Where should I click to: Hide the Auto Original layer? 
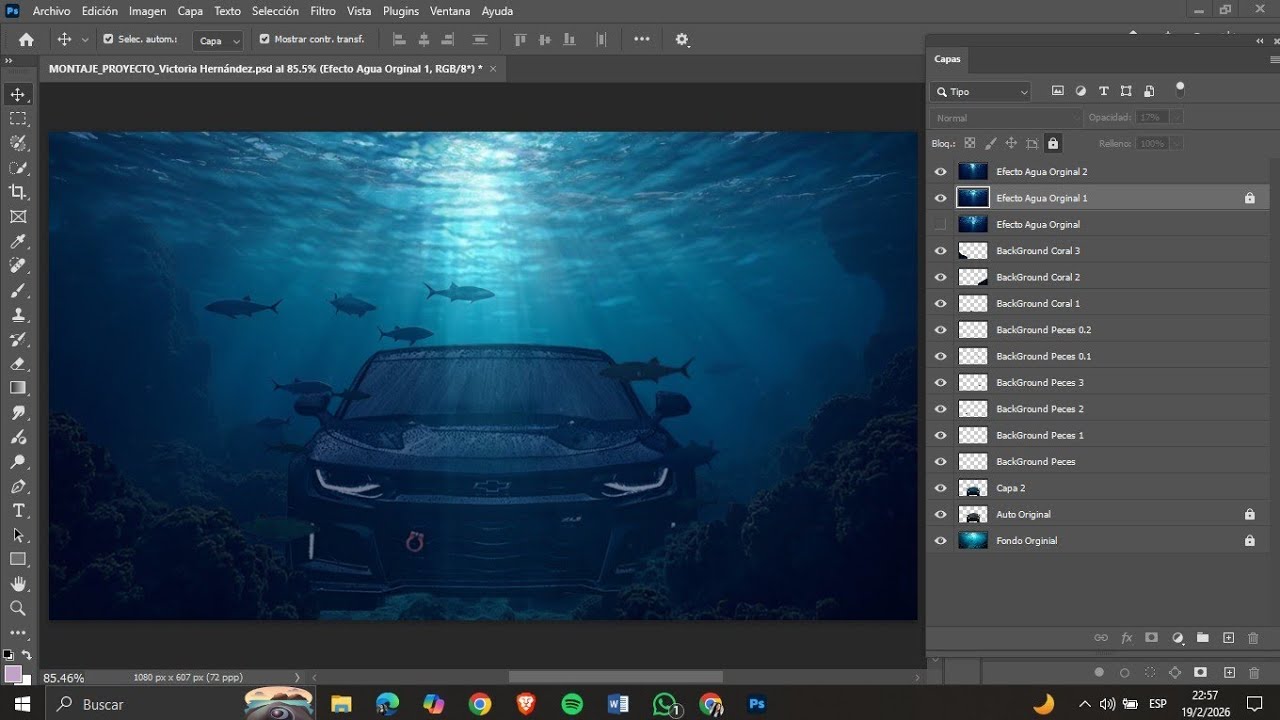point(940,514)
